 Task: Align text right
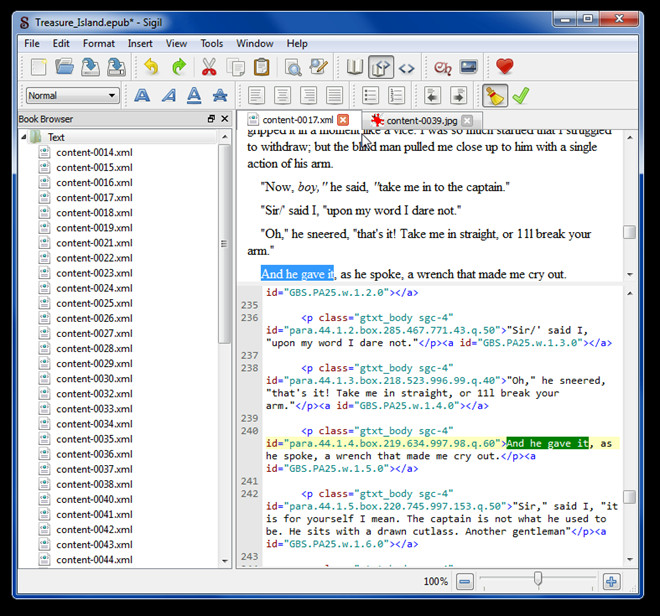309,96
